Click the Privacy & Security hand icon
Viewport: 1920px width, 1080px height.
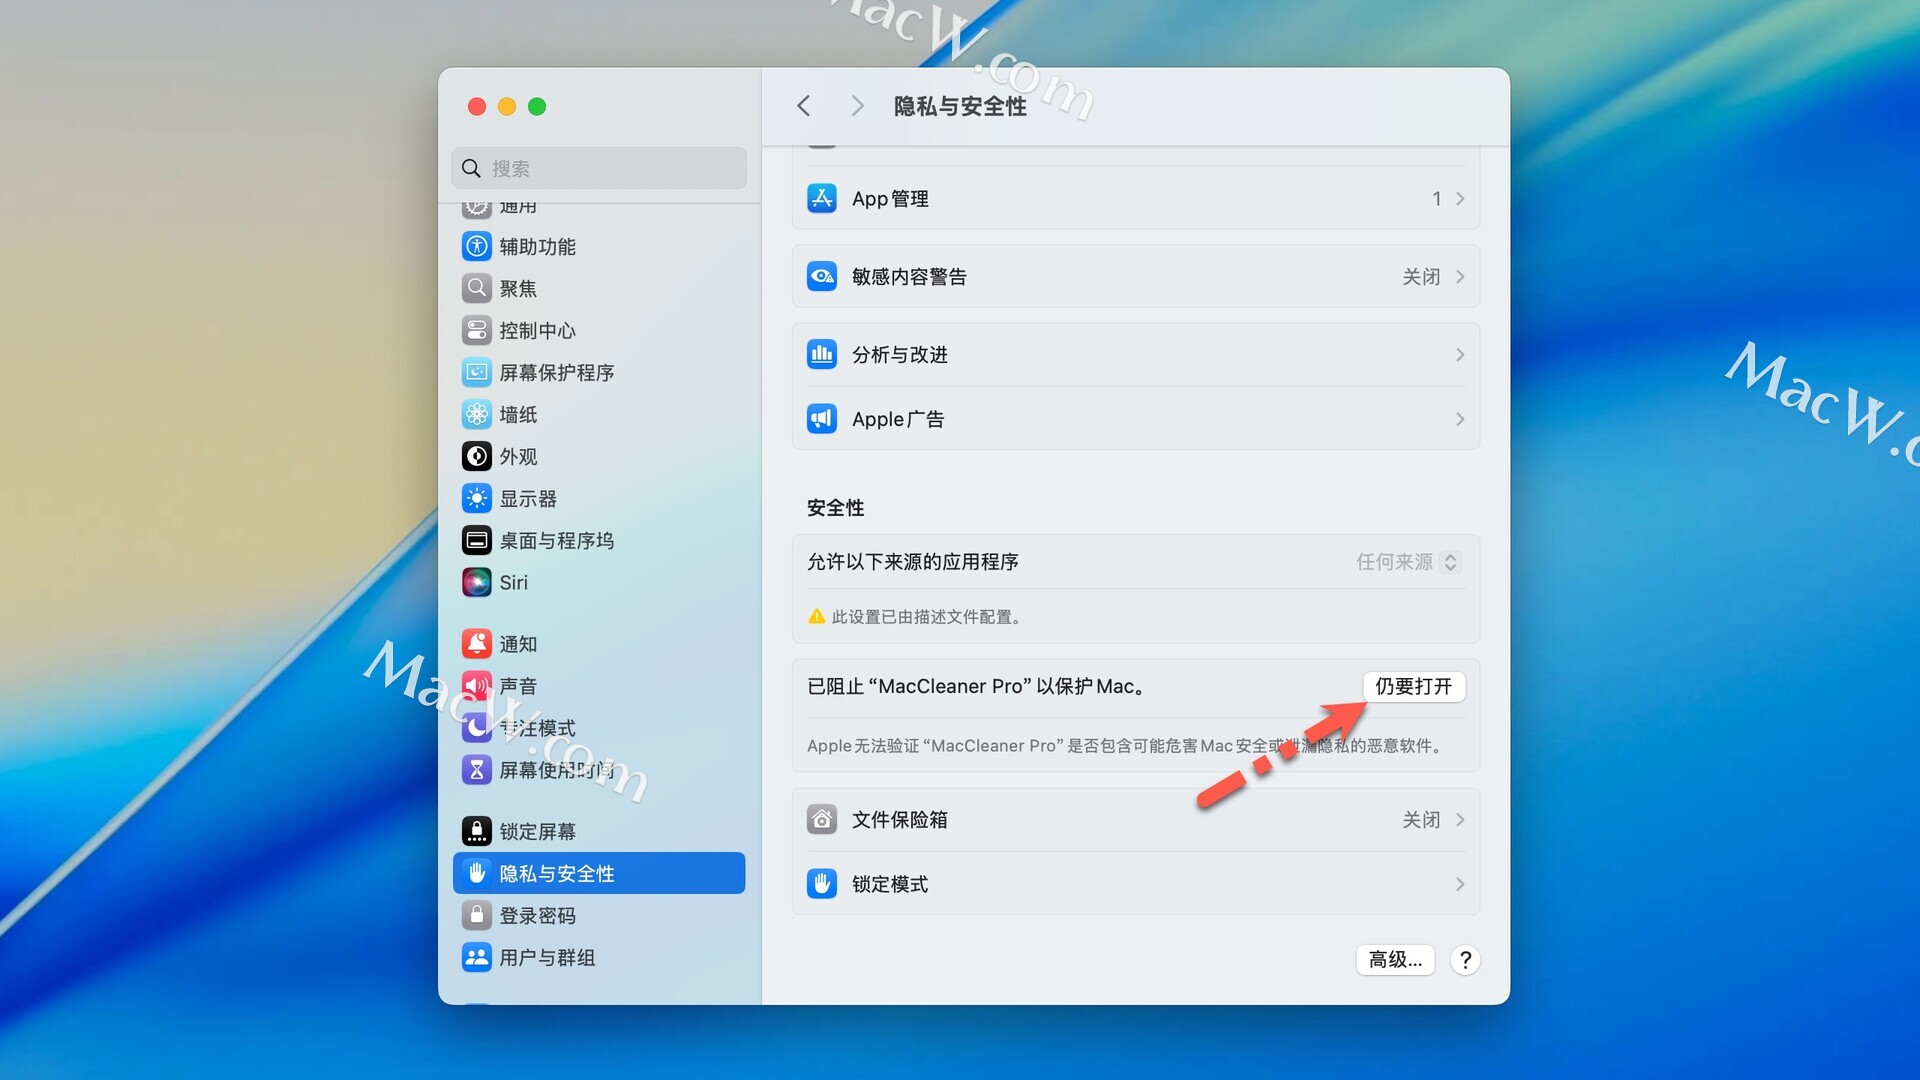pos(477,873)
